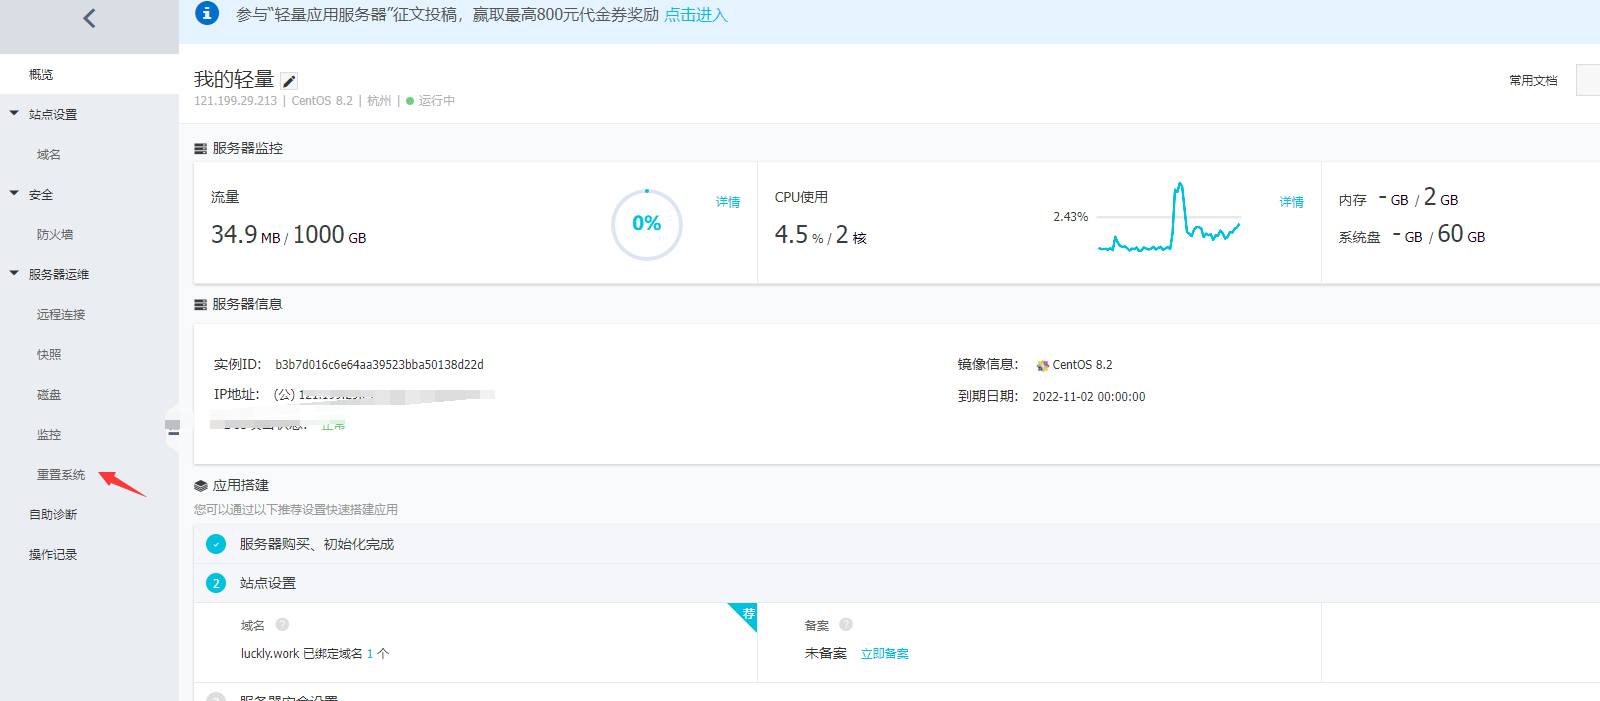The width and height of the screenshot is (1600, 701).
Task: Open 重置系统 in the sidebar
Action: 61,475
